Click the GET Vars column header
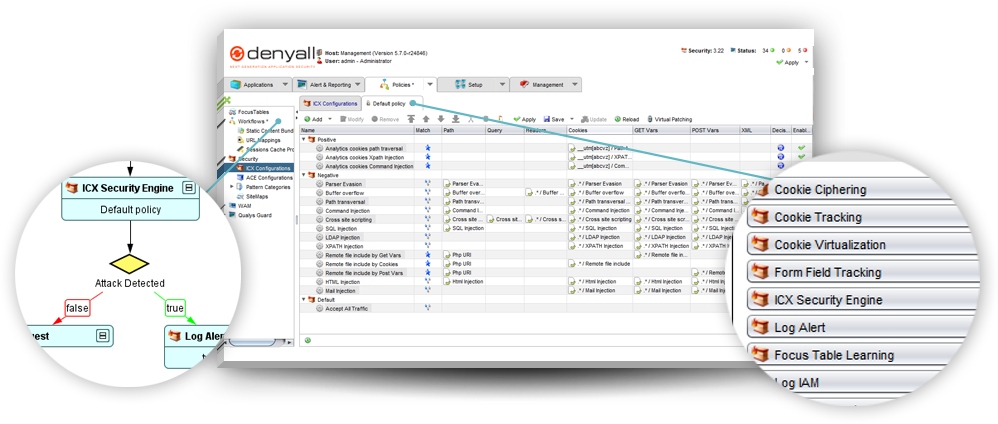 pyautogui.click(x=662, y=130)
